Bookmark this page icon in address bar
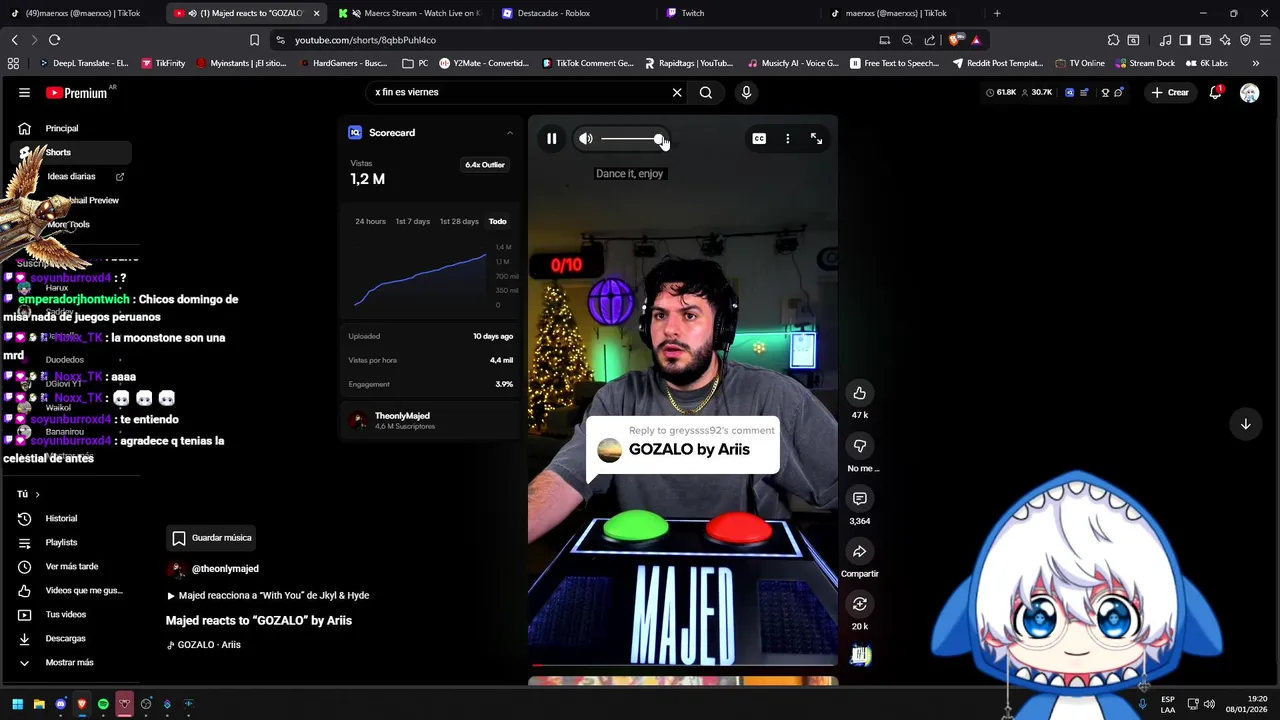The image size is (1280, 720). (x=254, y=40)
